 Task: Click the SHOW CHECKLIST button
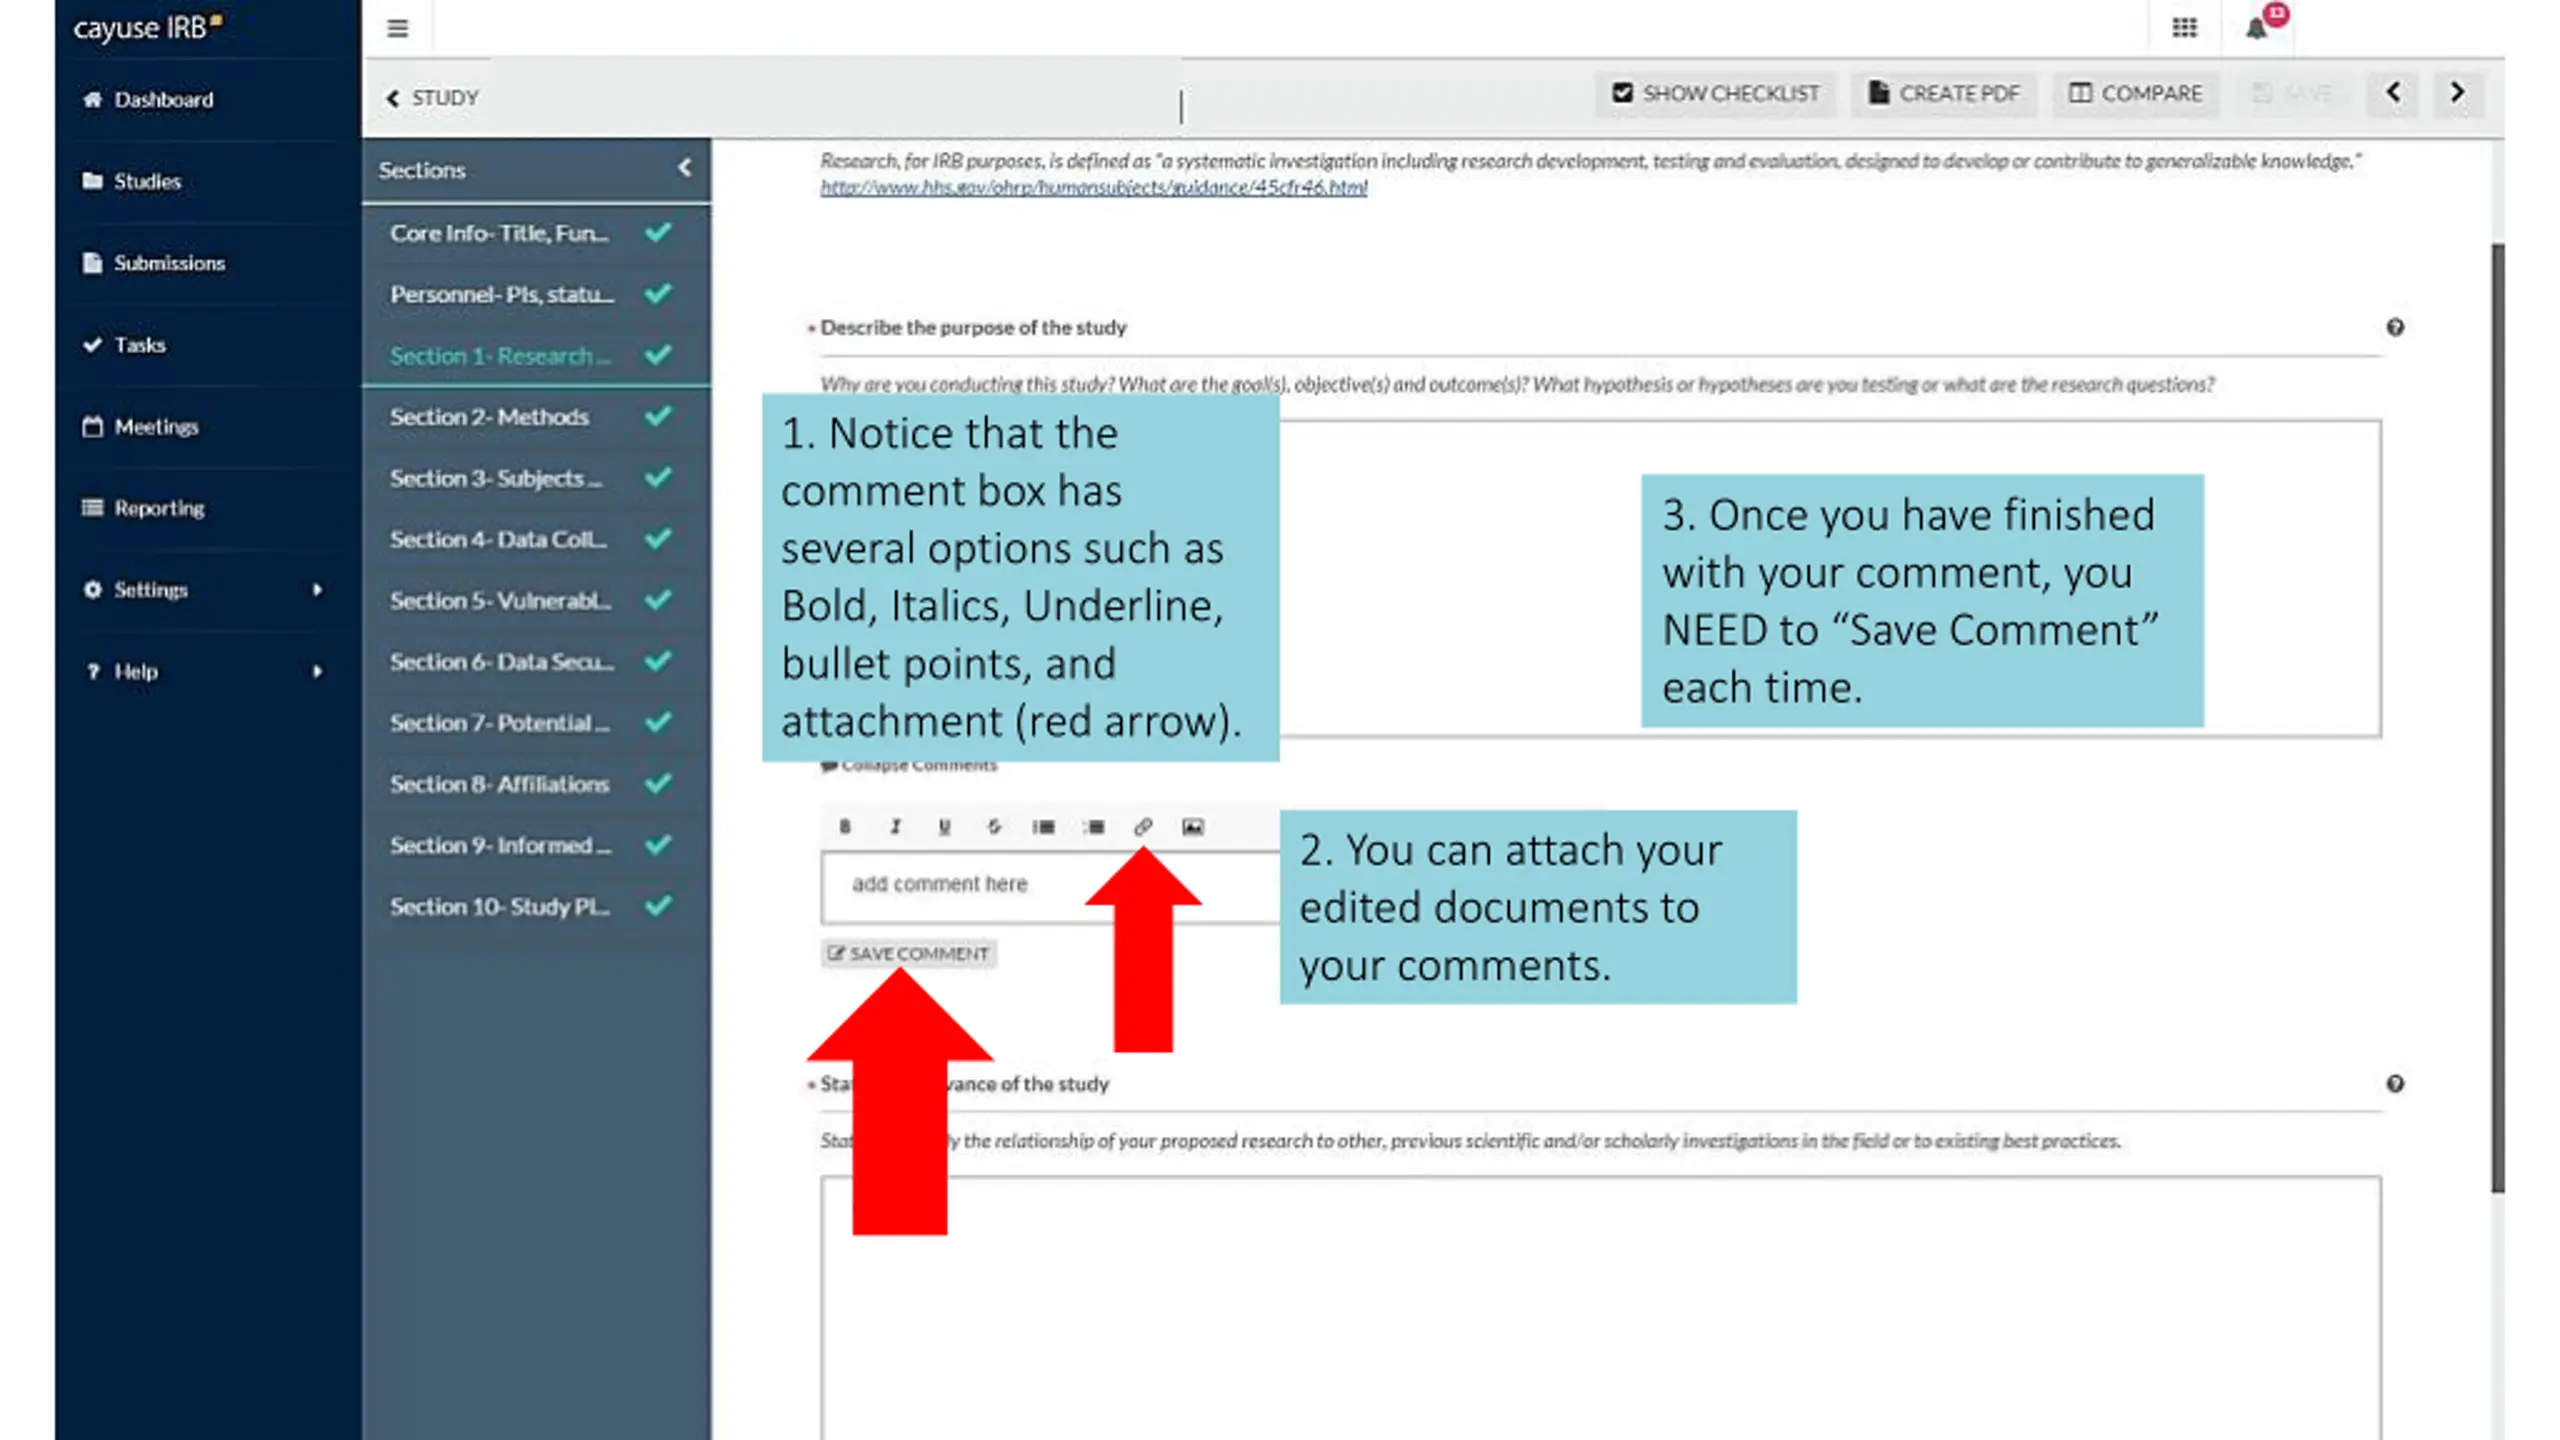(x=1715, y=93)
